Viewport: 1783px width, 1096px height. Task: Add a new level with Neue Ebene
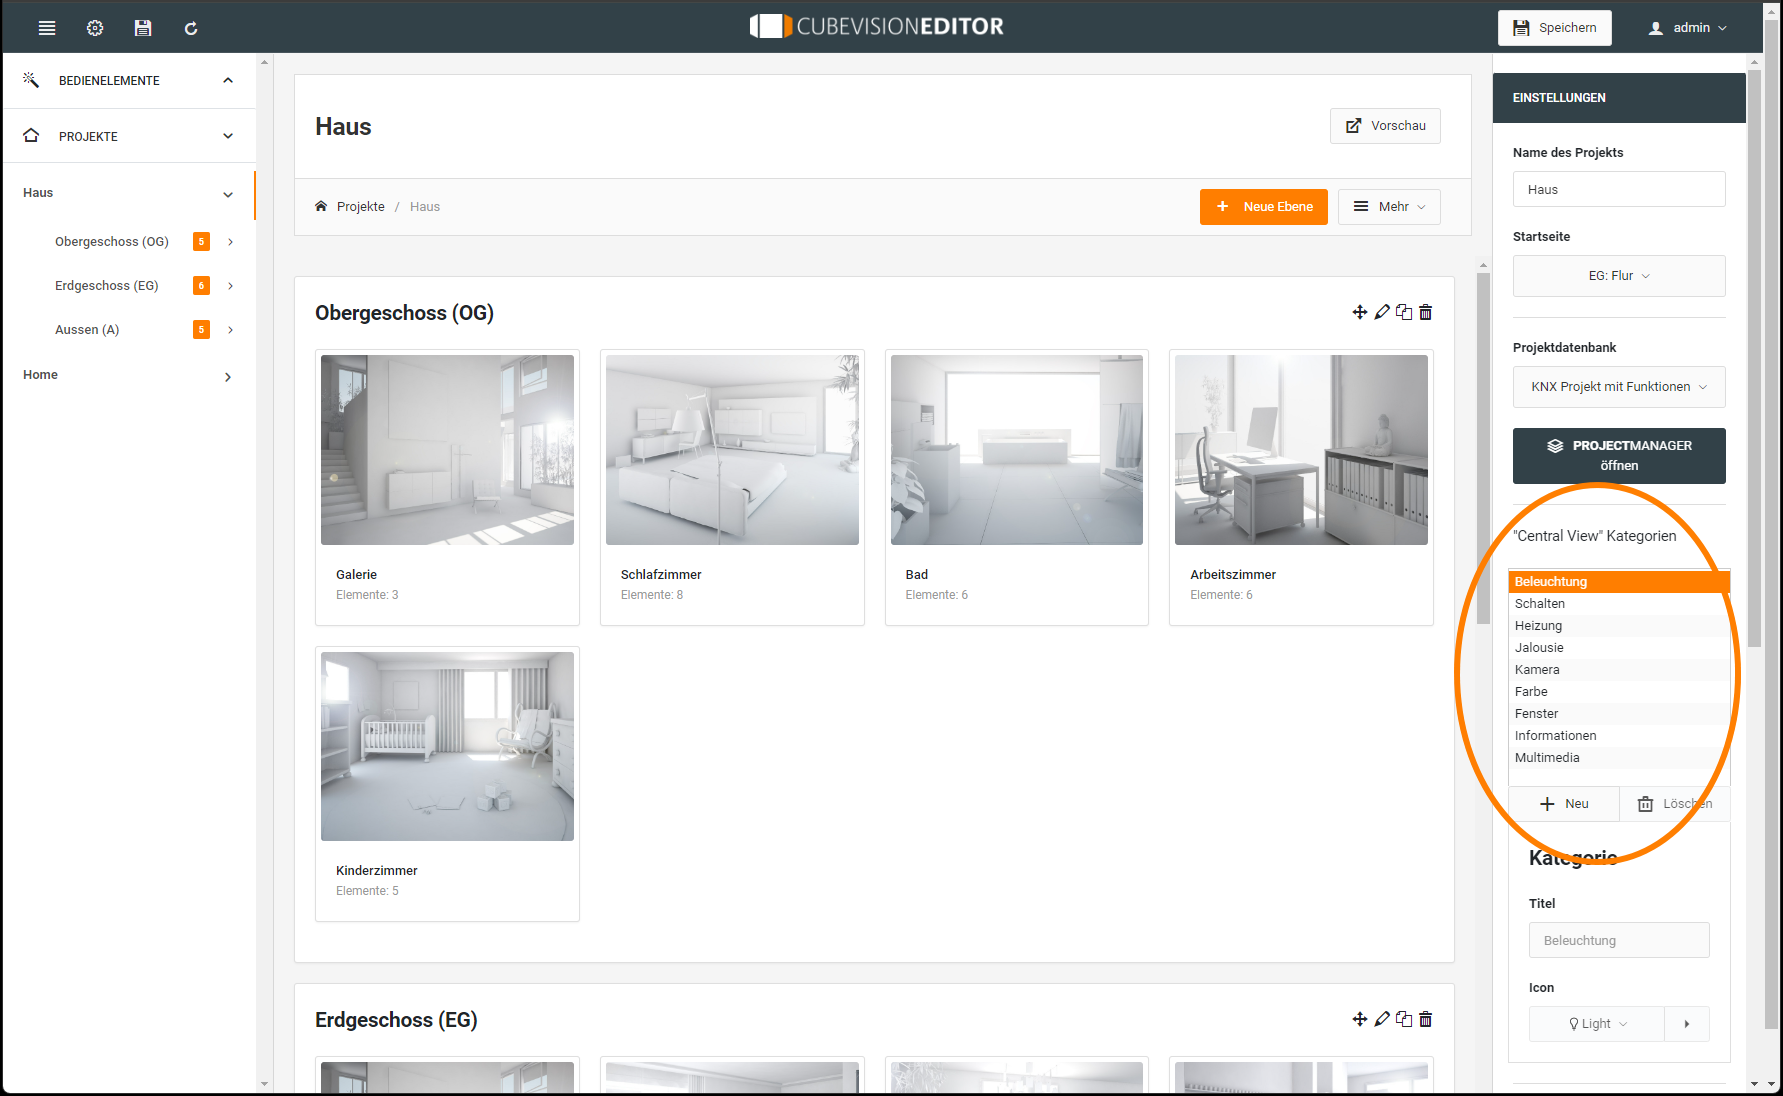click(1264, 207)
